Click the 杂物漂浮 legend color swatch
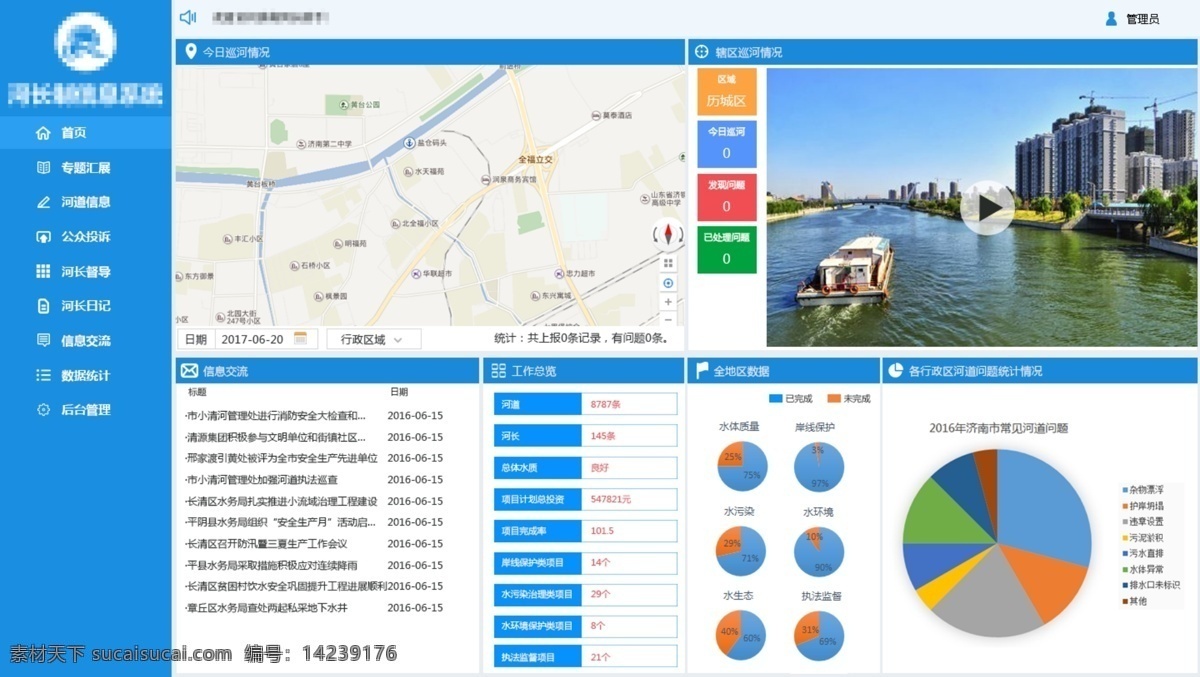 click(x=1123, y=490)
